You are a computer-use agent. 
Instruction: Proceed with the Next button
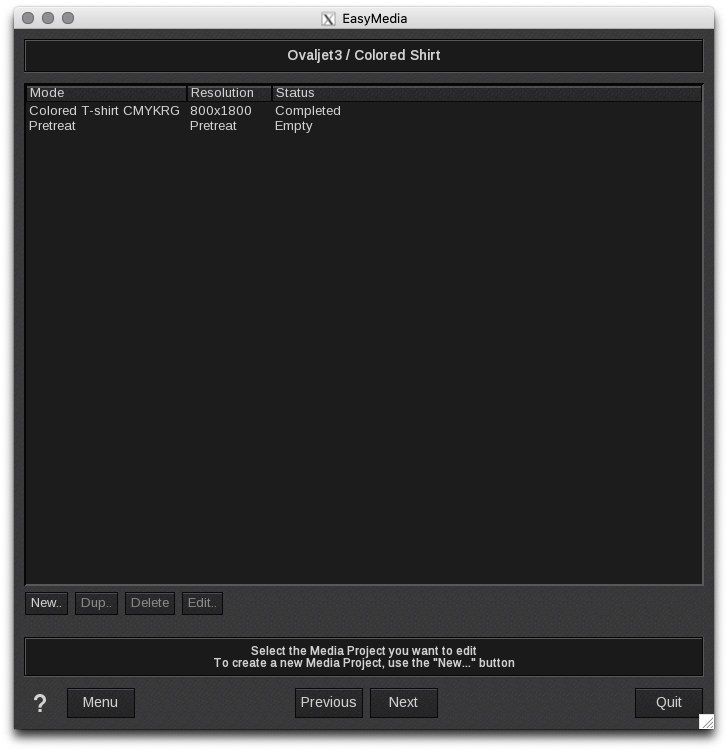coord(403,702)
